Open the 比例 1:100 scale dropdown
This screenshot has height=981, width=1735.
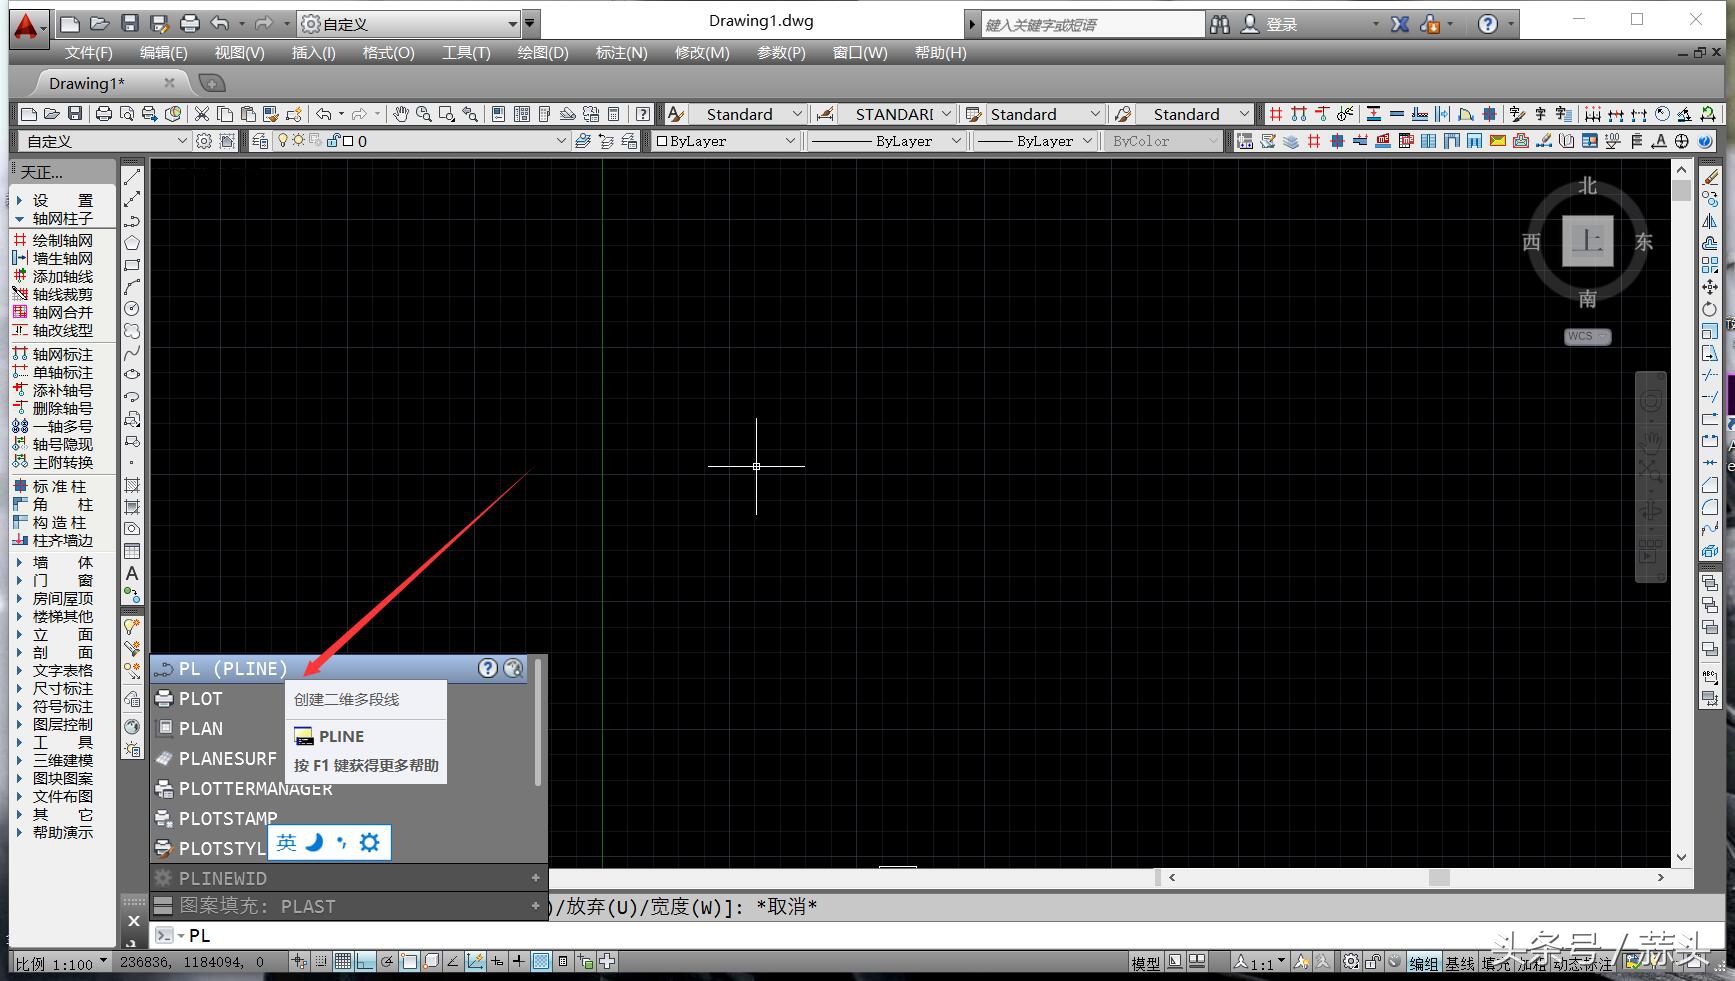[x=60, y=963]
